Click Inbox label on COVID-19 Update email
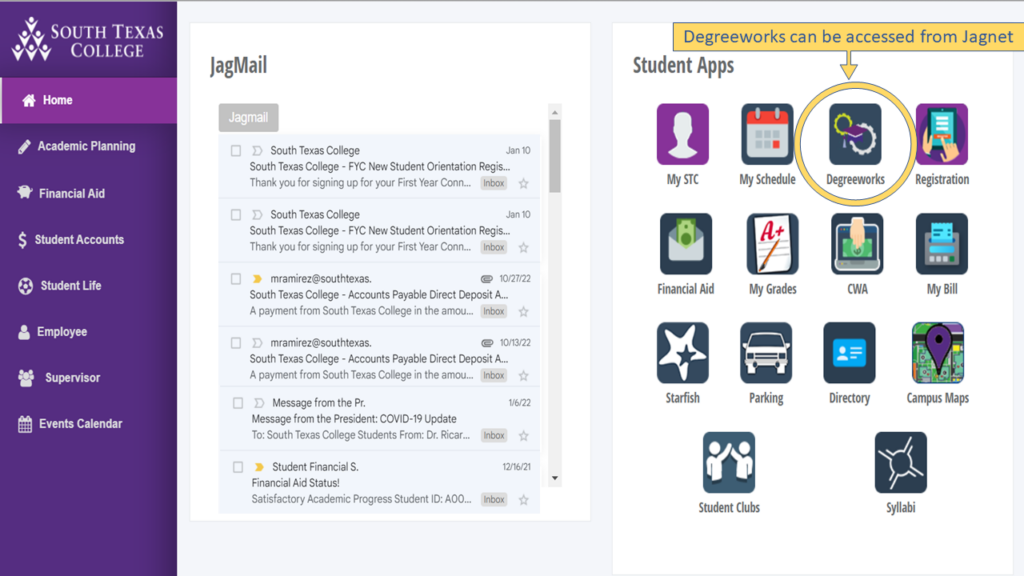The width and height of the screenshot is (1024, 576). [494, 436]
